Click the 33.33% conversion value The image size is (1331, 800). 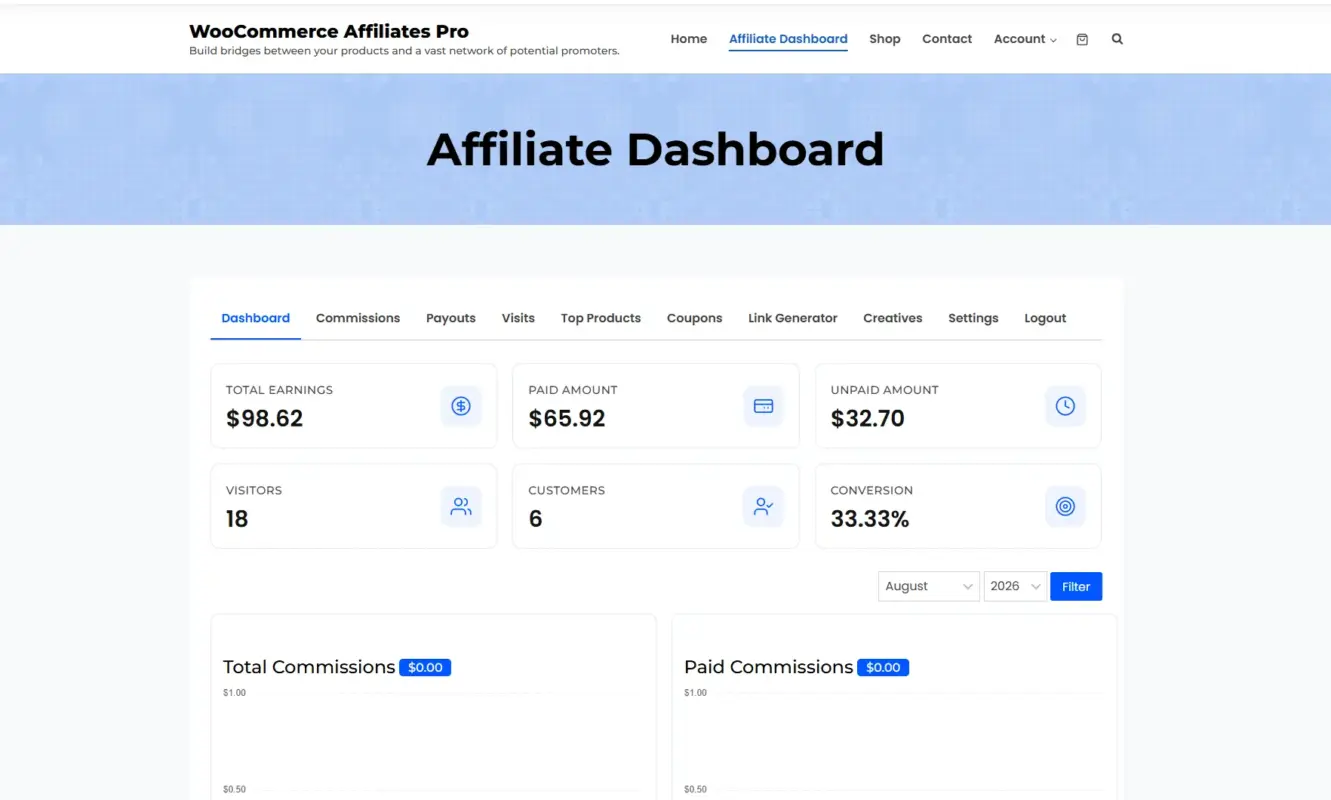870,519
